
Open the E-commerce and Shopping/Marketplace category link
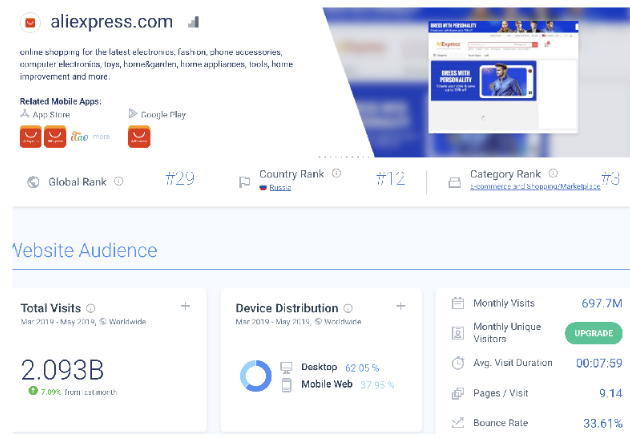coord(535,186)
